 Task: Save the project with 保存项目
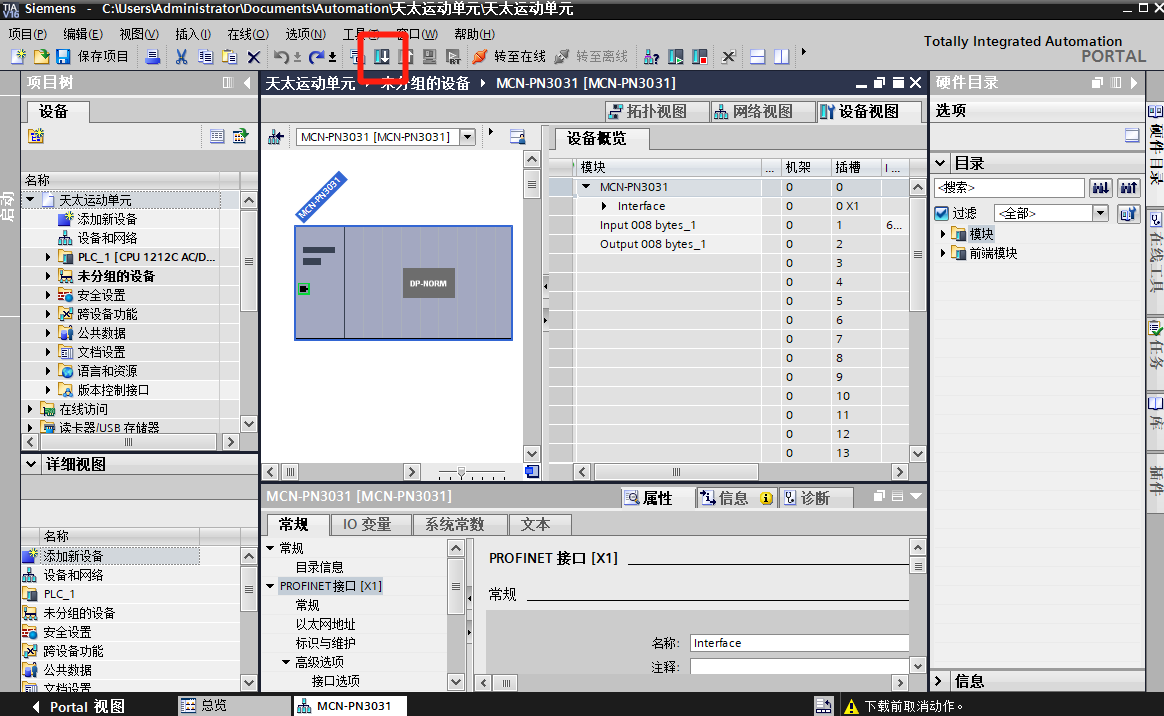pyautogui.click(x=94, y=56)
